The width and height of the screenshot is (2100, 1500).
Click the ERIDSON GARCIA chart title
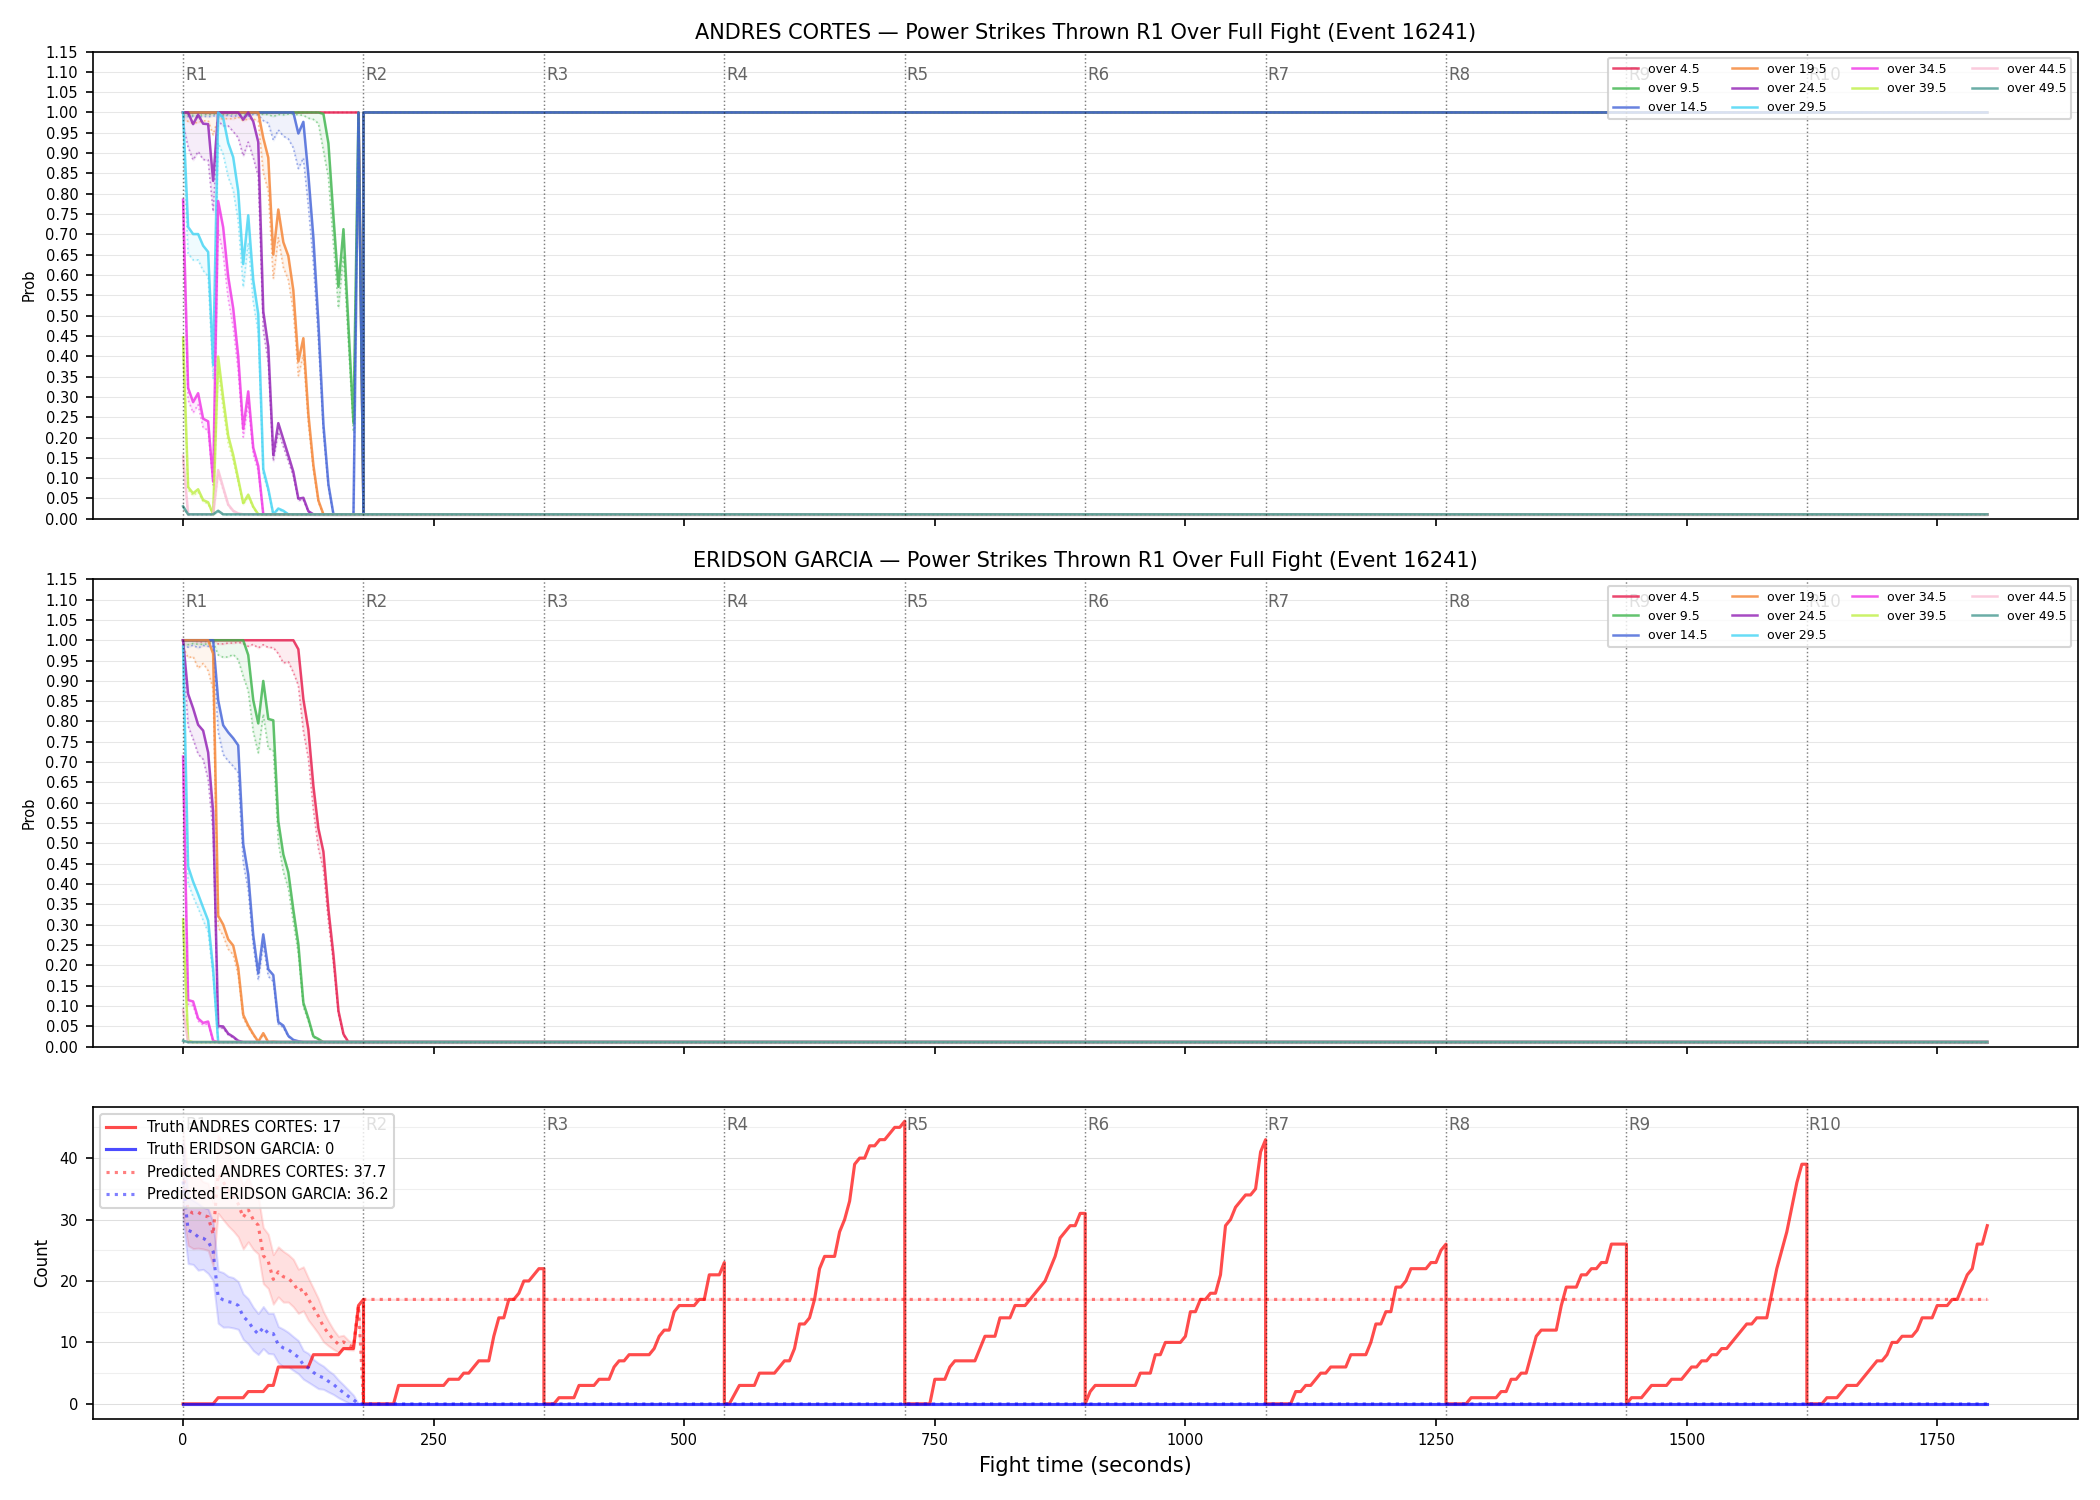[x=1085, y=560]
